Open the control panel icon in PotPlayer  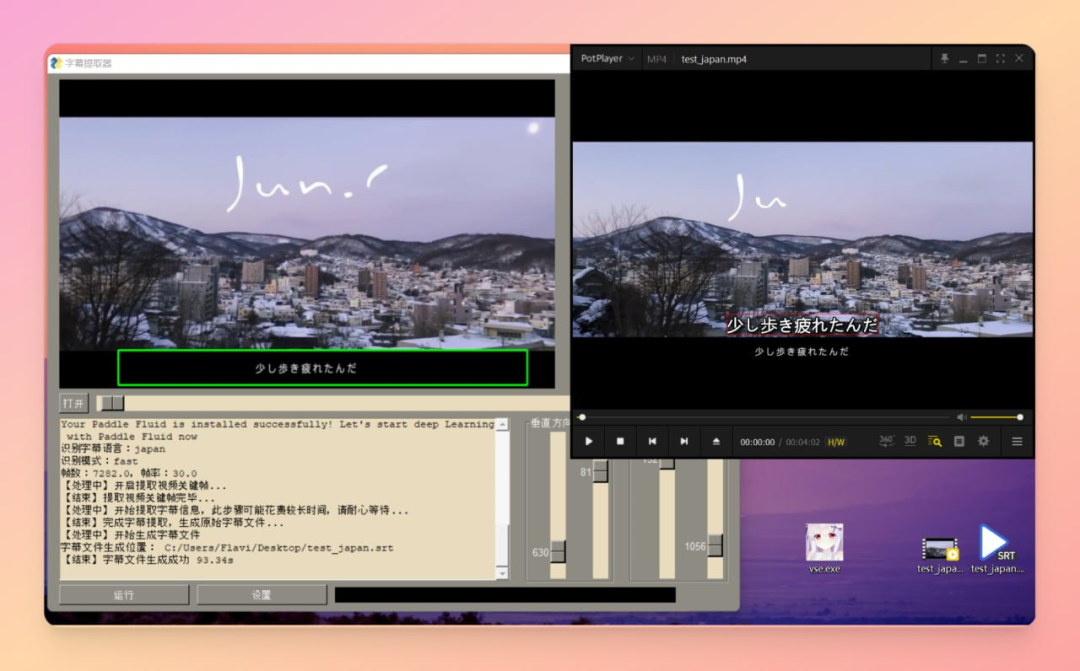[958, 441]
